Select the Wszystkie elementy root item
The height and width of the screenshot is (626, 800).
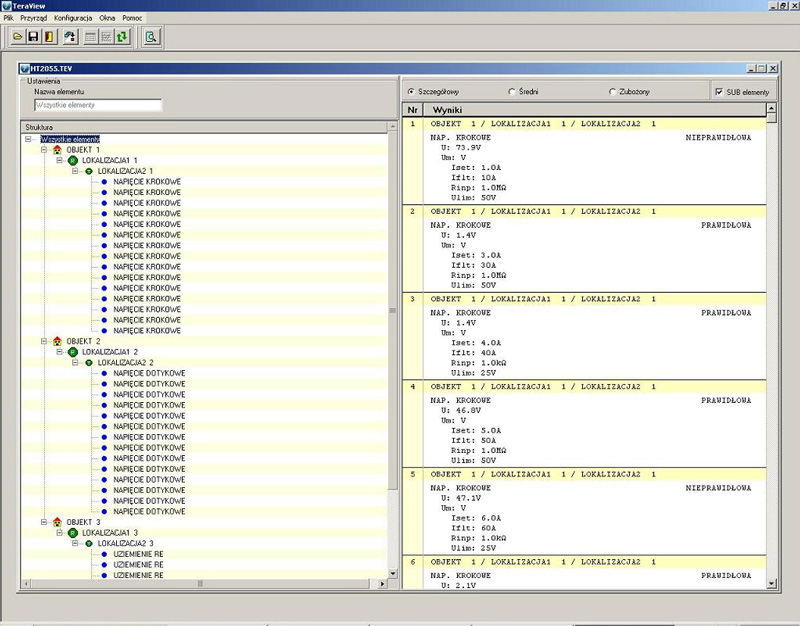pyautogui.click(x=70, y=139)
